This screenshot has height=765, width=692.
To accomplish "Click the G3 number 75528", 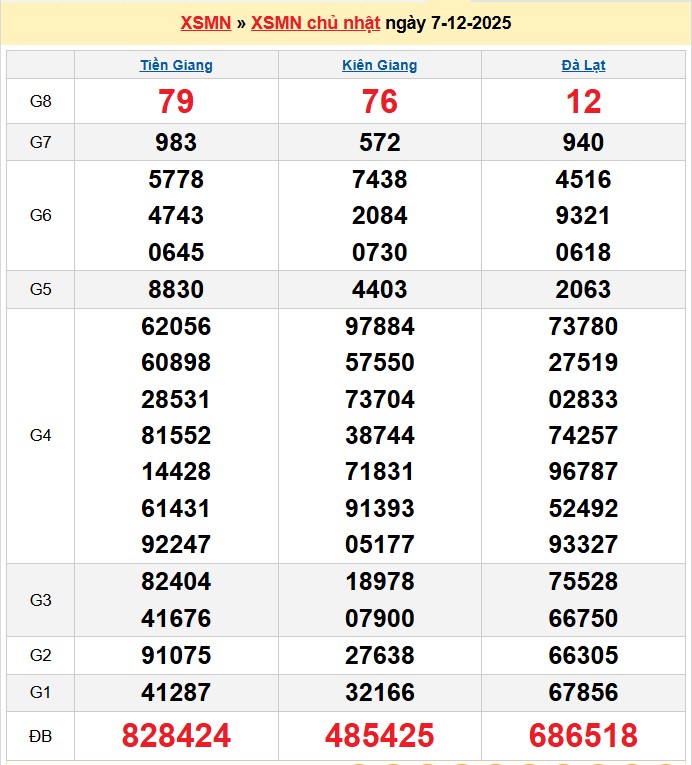I will 583,582.
